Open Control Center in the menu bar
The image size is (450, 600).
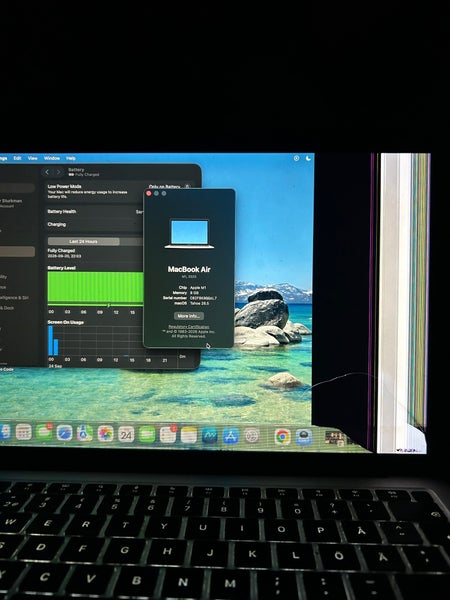(x=296, y=158)
